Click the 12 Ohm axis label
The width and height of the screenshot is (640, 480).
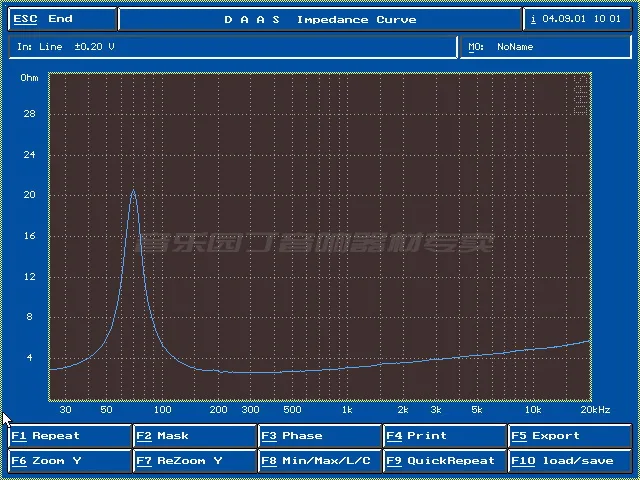tap(29, 276)
